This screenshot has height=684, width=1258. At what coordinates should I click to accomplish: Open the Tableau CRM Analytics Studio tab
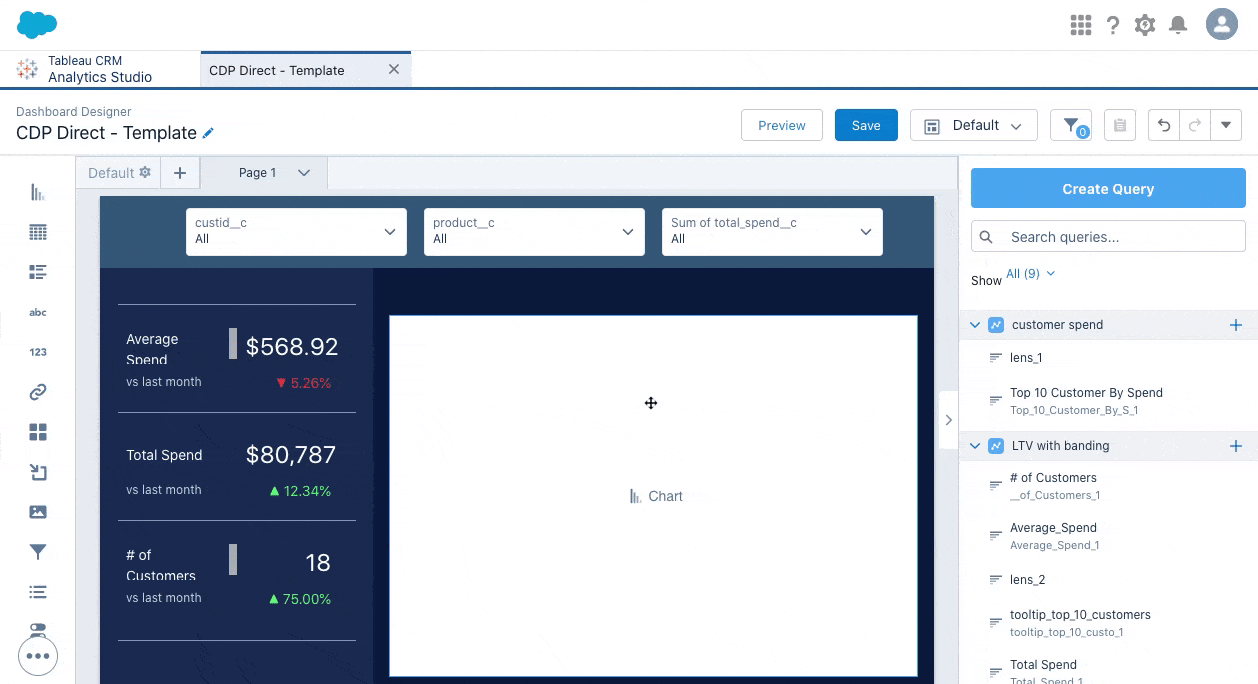(100, 70)
